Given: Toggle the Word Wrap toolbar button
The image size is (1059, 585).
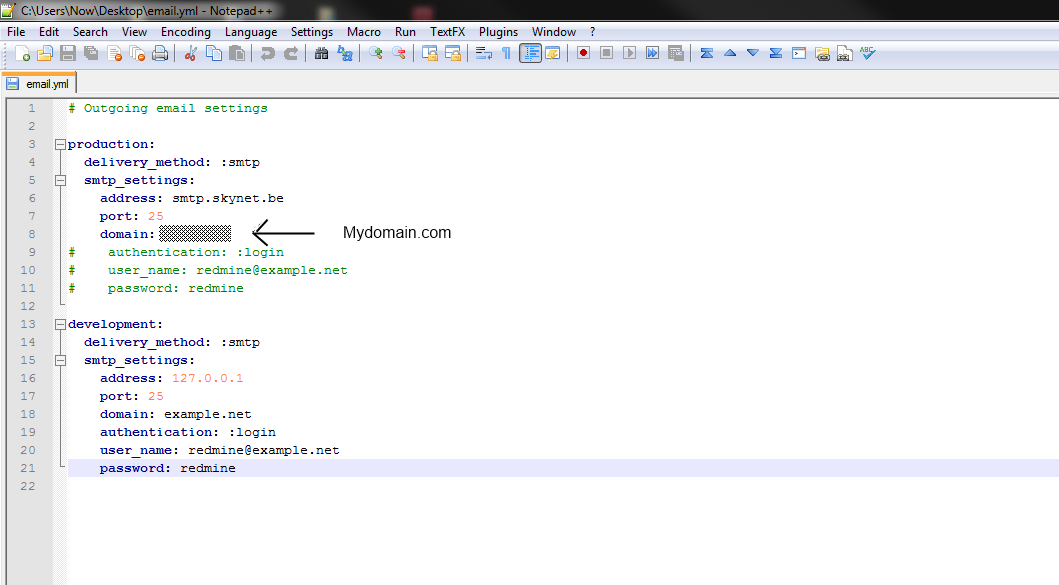Looking at the screenshot, I should click(484, 53).
